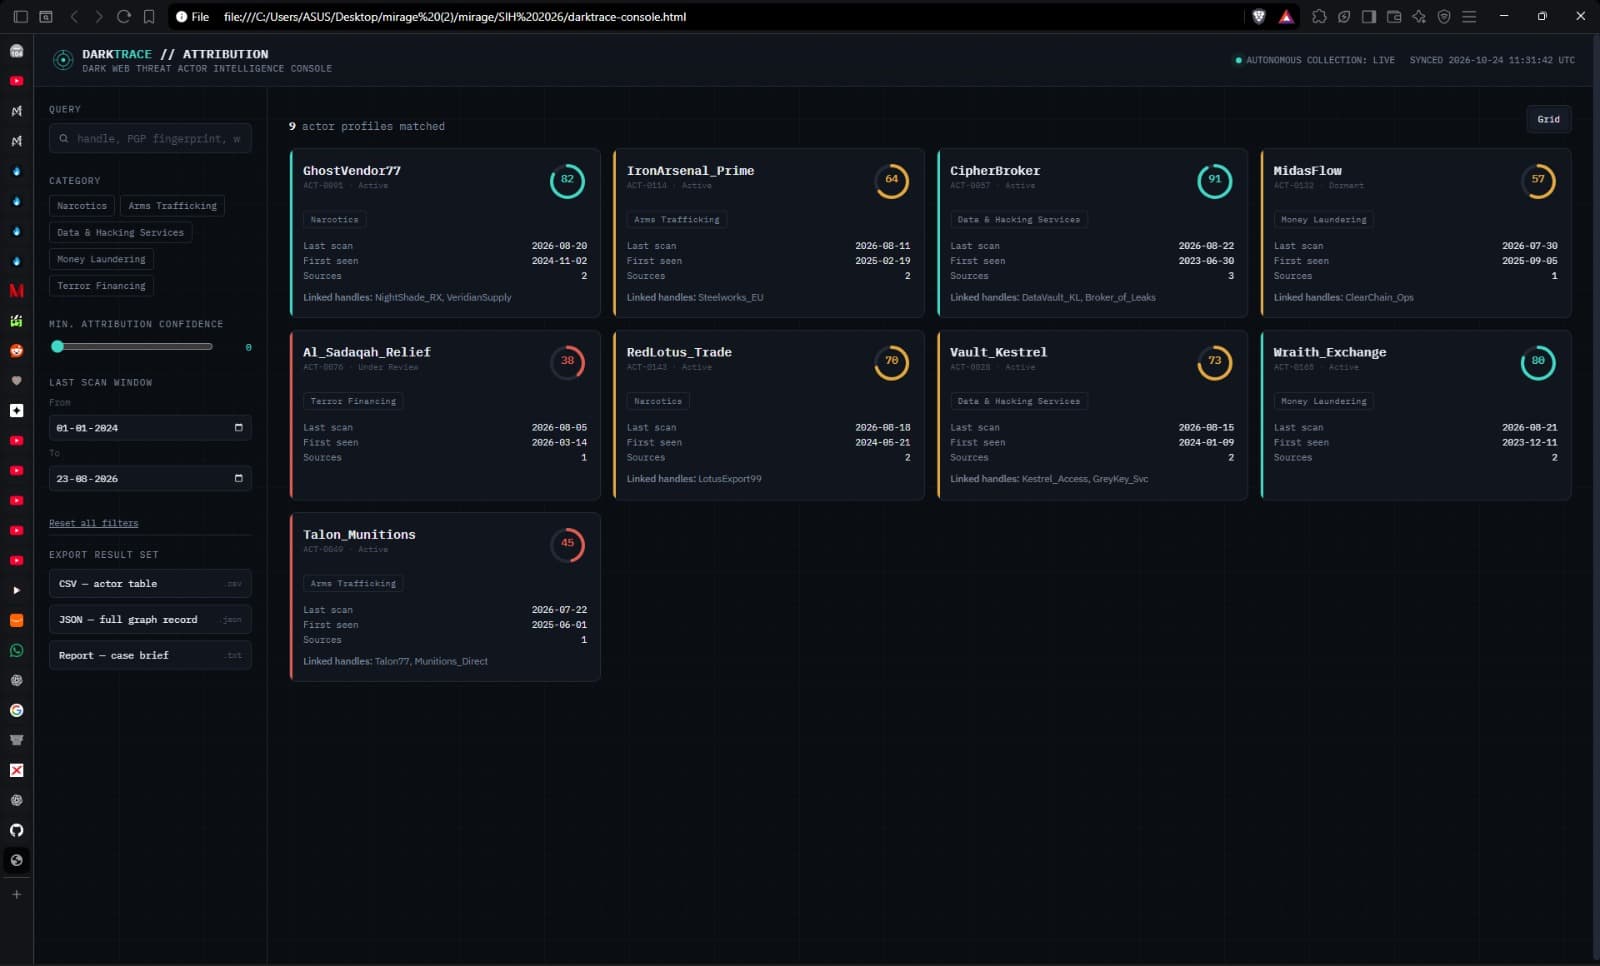Click the browser address bar URL

click(x=455, y=16)
